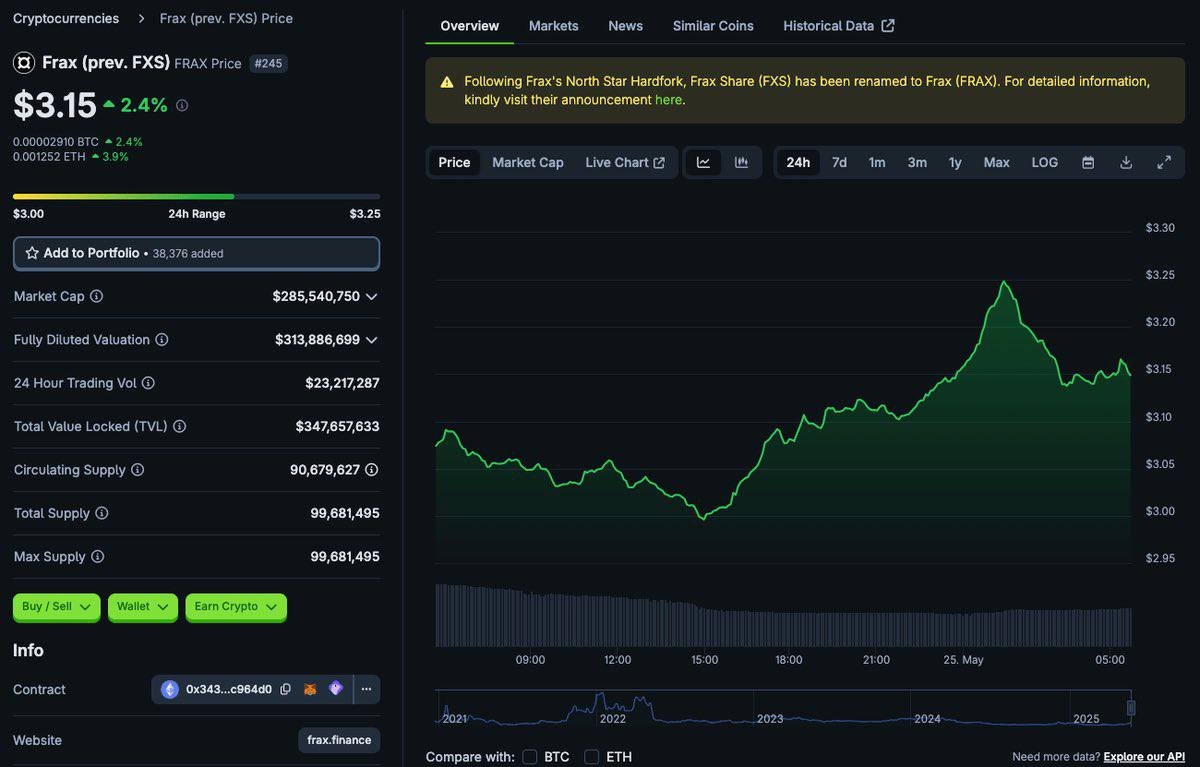
Task: Download chart data with download icon
Action: [x=1126, y=163]
